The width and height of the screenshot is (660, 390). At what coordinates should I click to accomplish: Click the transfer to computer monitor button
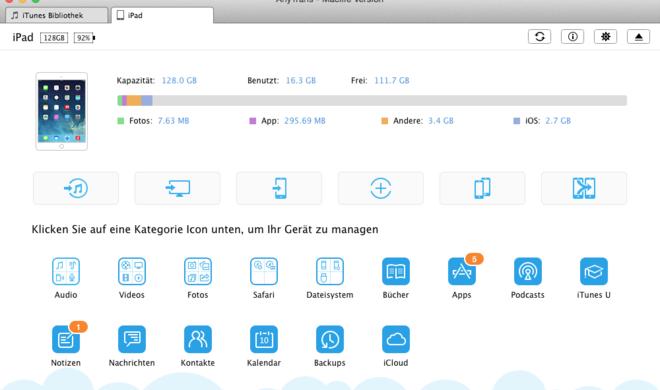tap(178, 188)
